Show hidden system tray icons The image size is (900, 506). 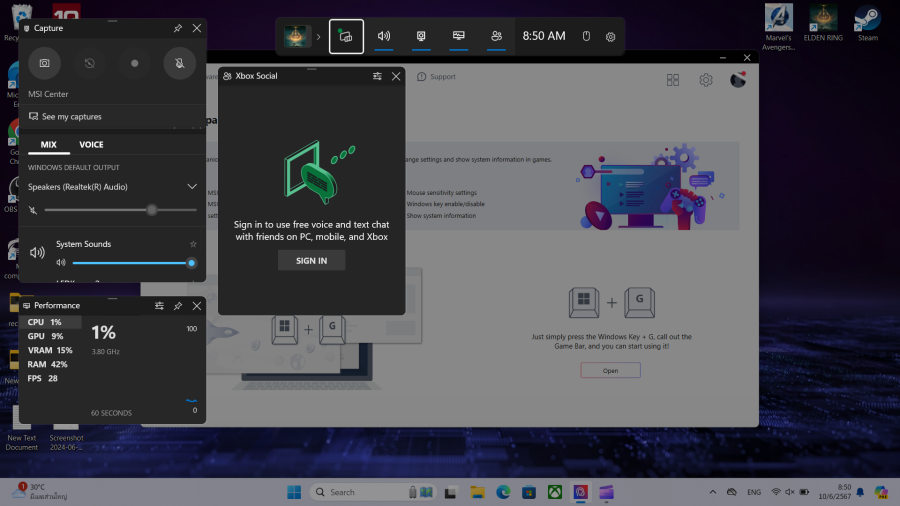coord(712,492)
